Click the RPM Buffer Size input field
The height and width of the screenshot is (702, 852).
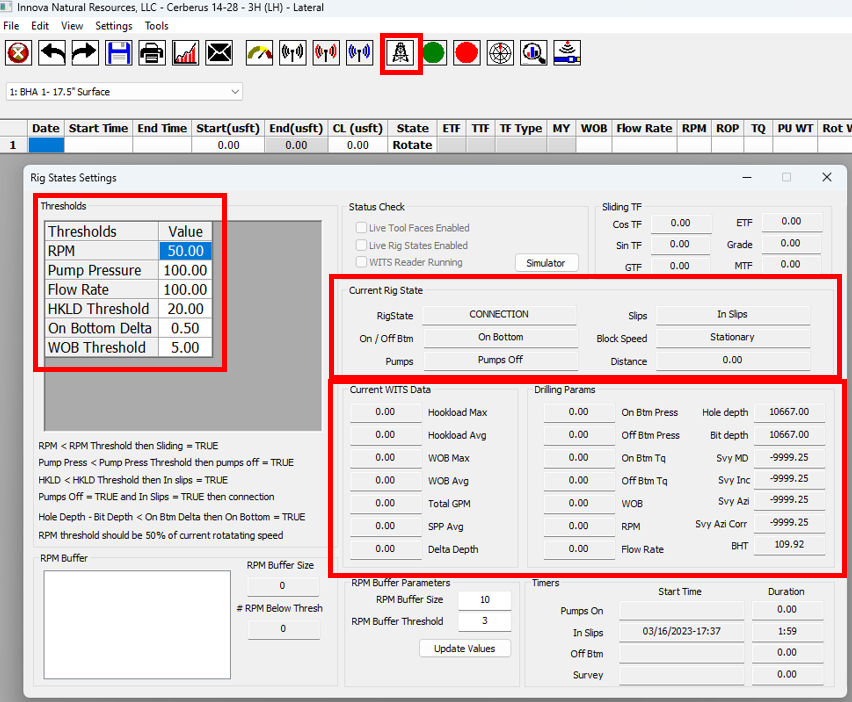click(484, 600)
